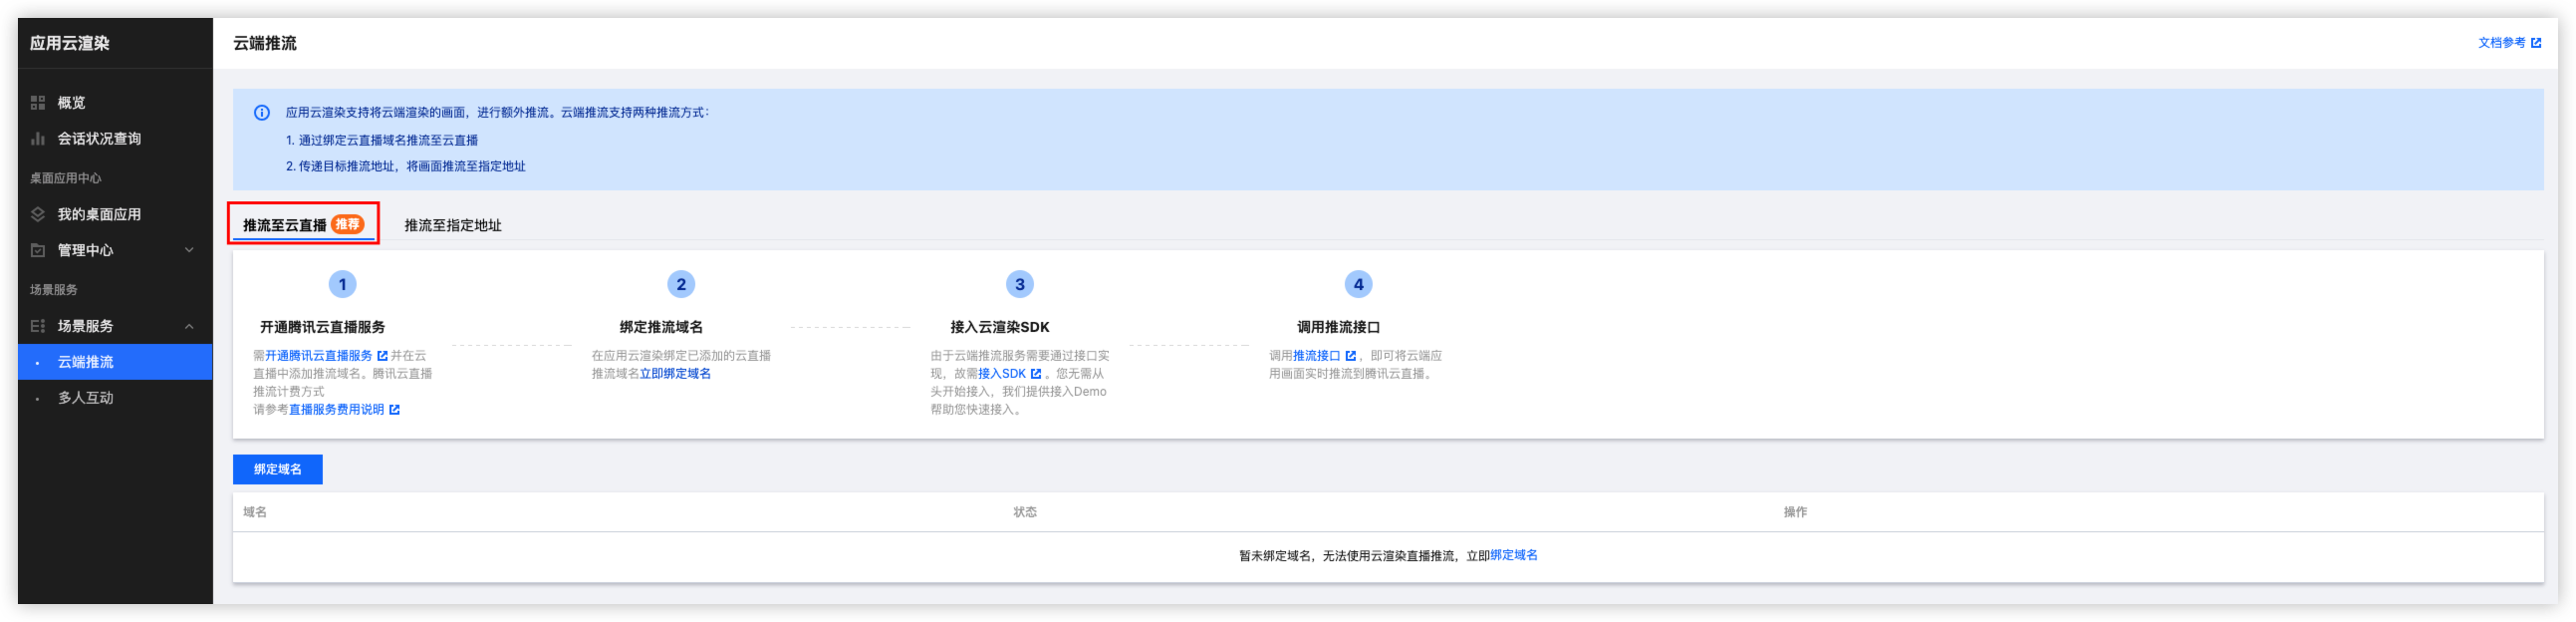Image resolution: width=2576 pixels, height=622 pixels.
Task: Select 多人互动 in the sidebar
Action: tap(85, 398)
